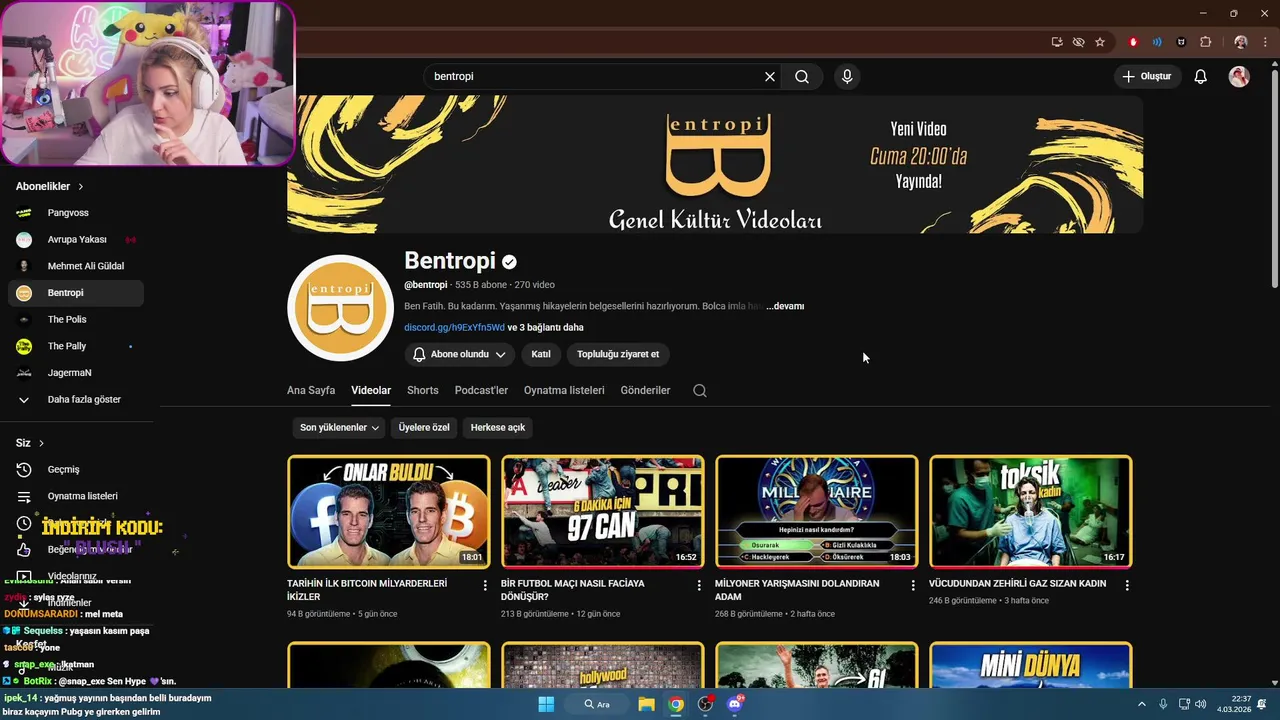1280x720 pixels.
Task: Open the red hand ad-blocker extension
Action: click(1133, 42)
